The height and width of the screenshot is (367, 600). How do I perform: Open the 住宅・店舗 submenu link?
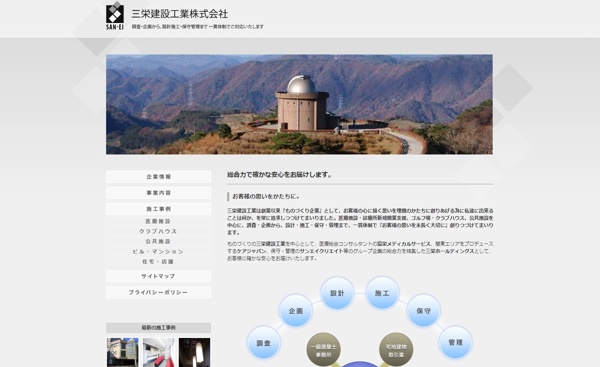point(158,262)
